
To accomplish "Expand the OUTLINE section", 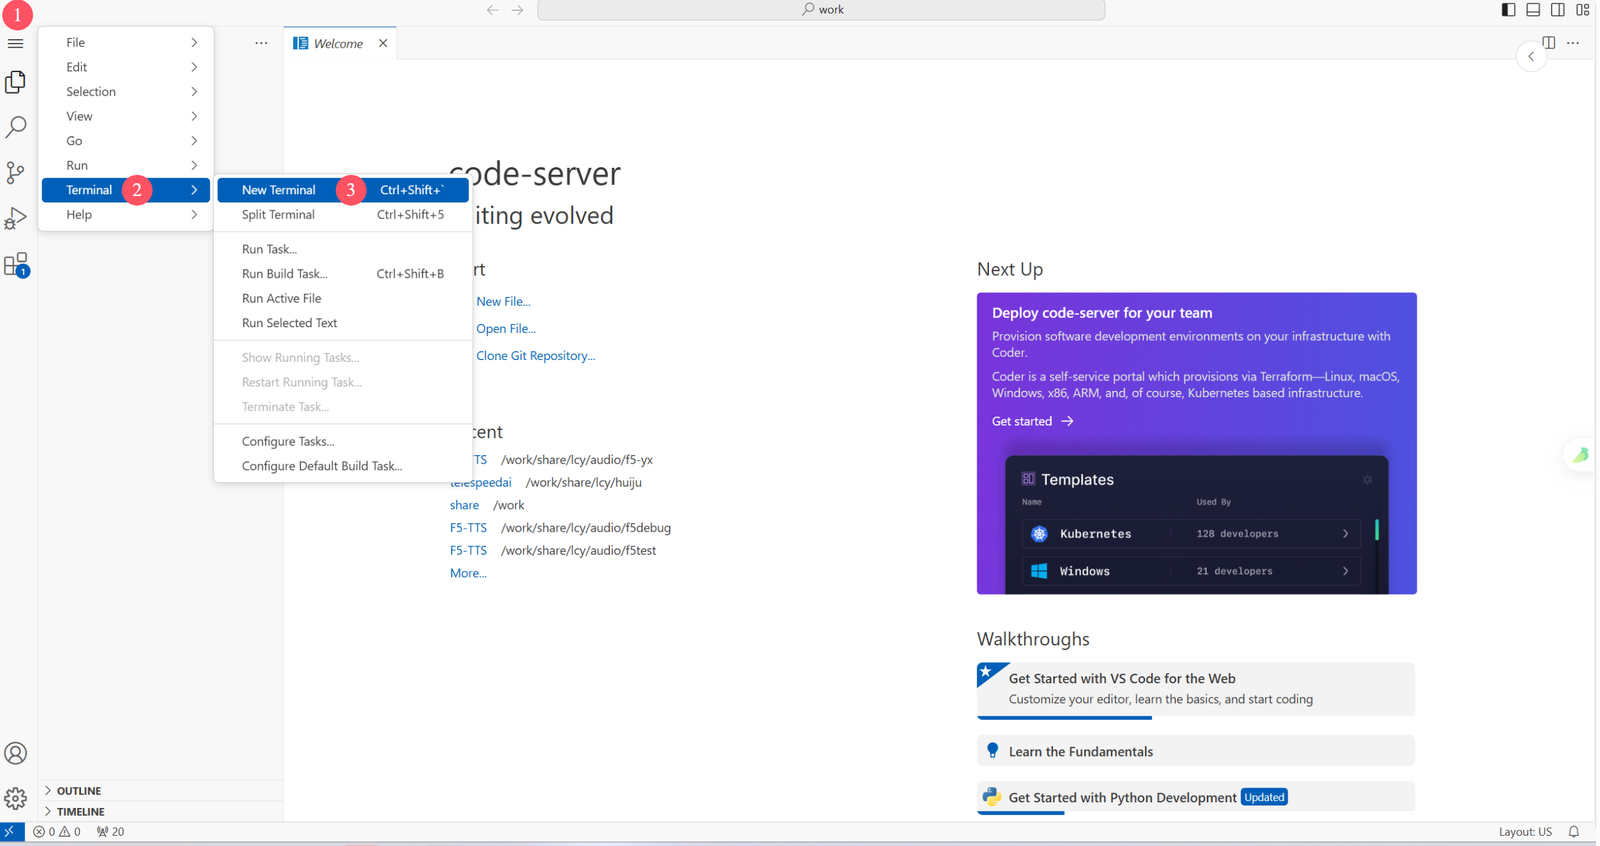I will [x=160, y=790].
